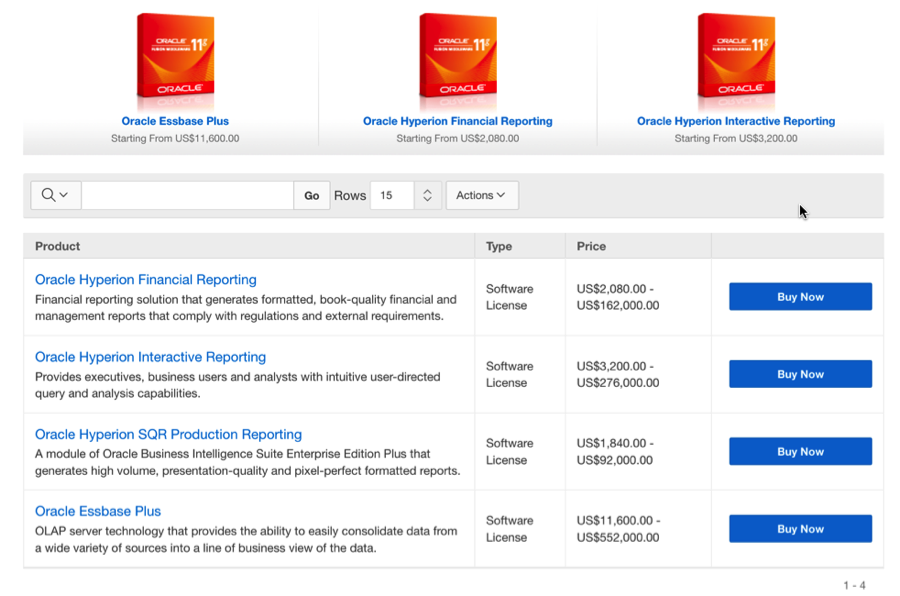Open Oracle Hyperion SQR Production Reporting link
The image size is (900, 596).
coord(168,434)
